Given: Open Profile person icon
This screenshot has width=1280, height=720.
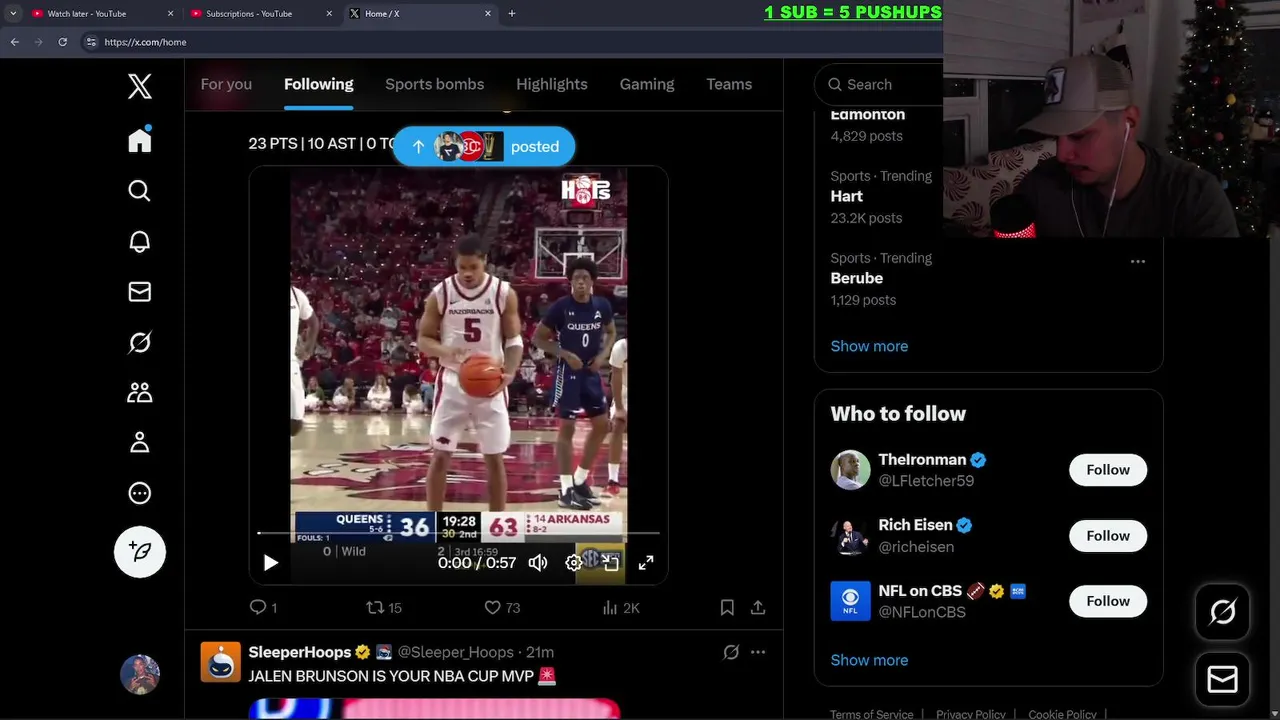Looking at the screenshot, I should (140, 442).
